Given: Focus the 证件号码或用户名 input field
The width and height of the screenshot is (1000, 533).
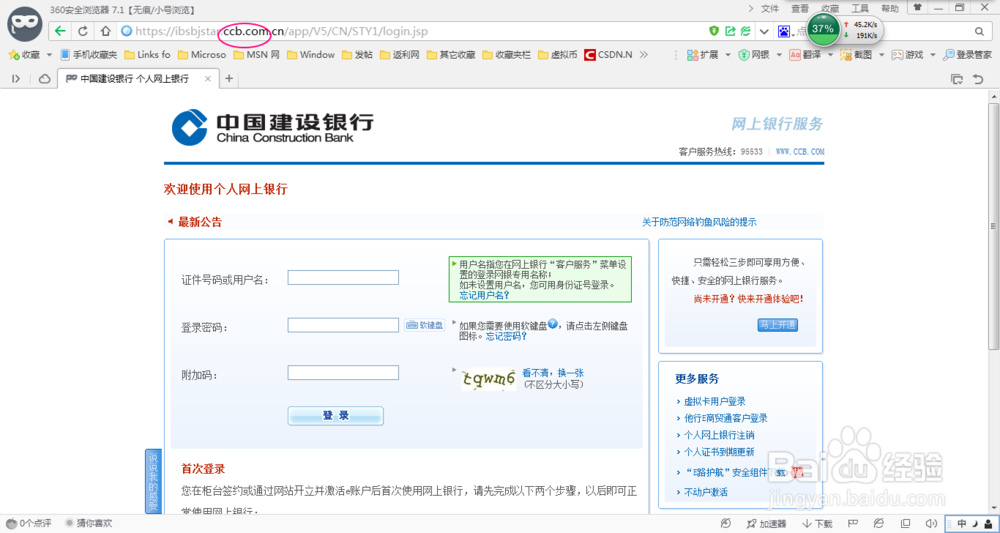Looking at the screenshot, I should pos(343,277).
